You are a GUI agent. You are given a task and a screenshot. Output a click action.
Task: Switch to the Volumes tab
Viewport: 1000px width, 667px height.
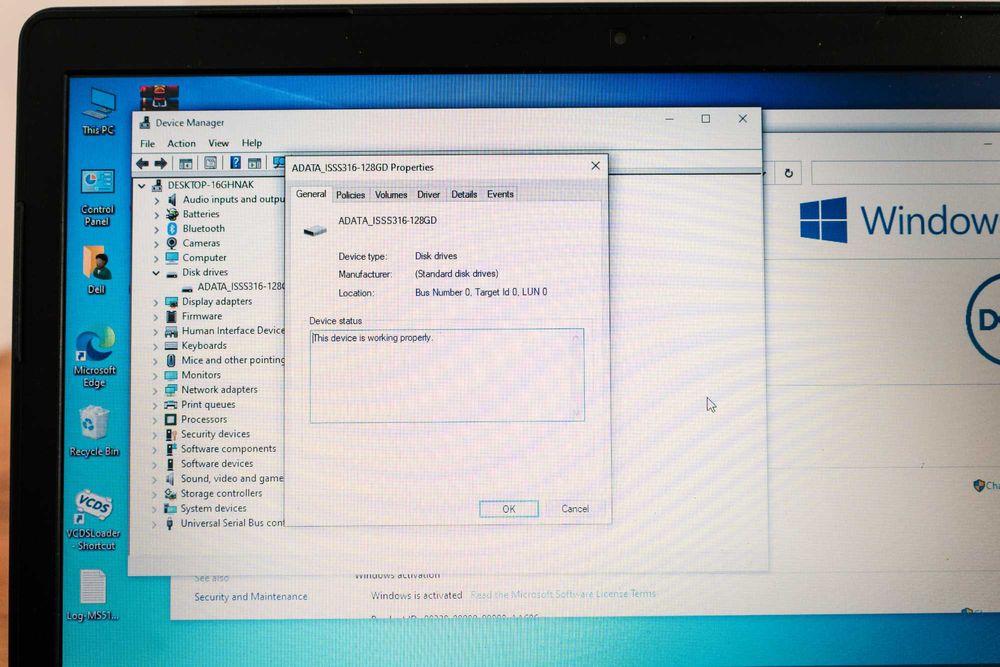391,195
